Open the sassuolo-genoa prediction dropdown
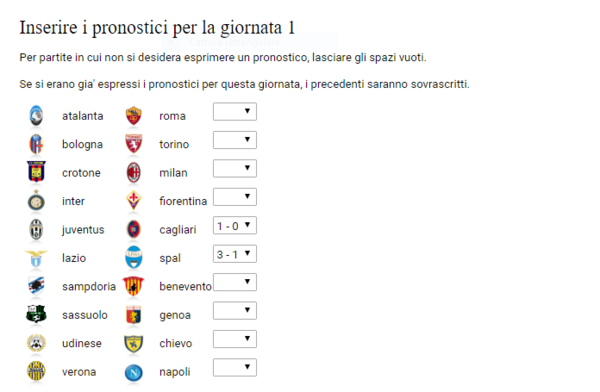This screenshot has width=600, height=392. [x=235, y=310]
